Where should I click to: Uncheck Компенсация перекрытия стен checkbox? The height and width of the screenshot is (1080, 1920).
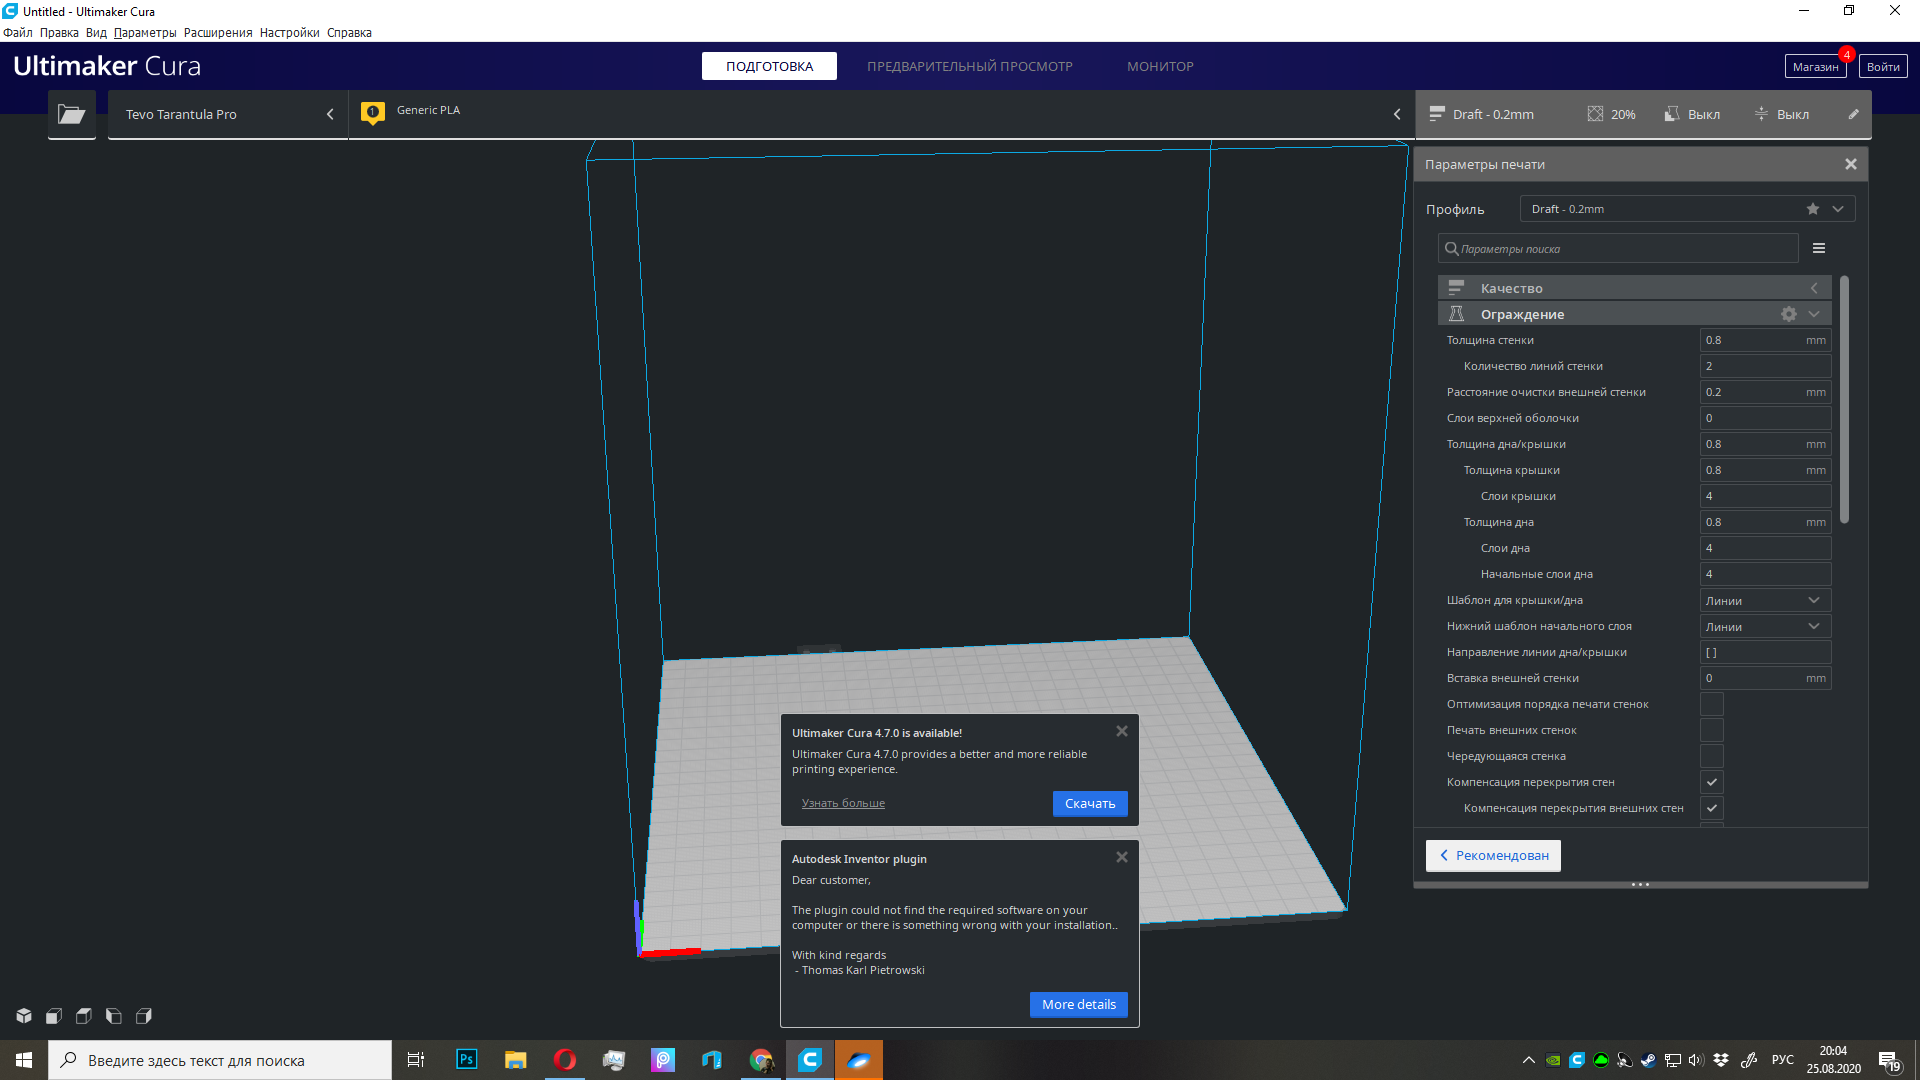click(x=1711, y=782)
